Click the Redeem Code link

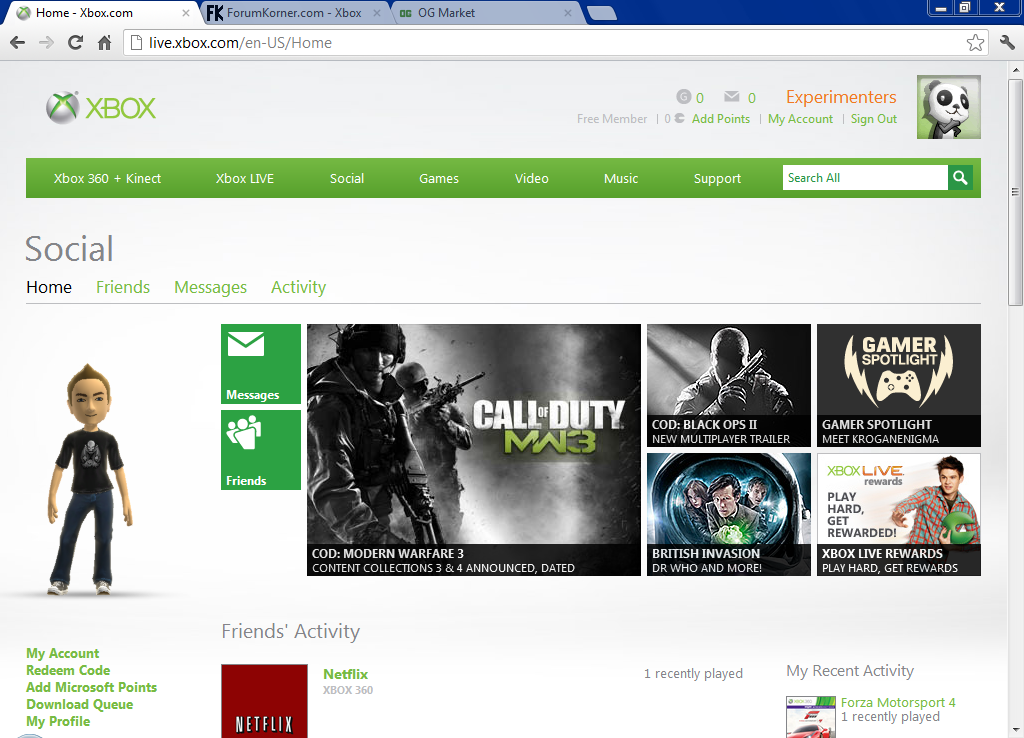(x=68, y=671)
